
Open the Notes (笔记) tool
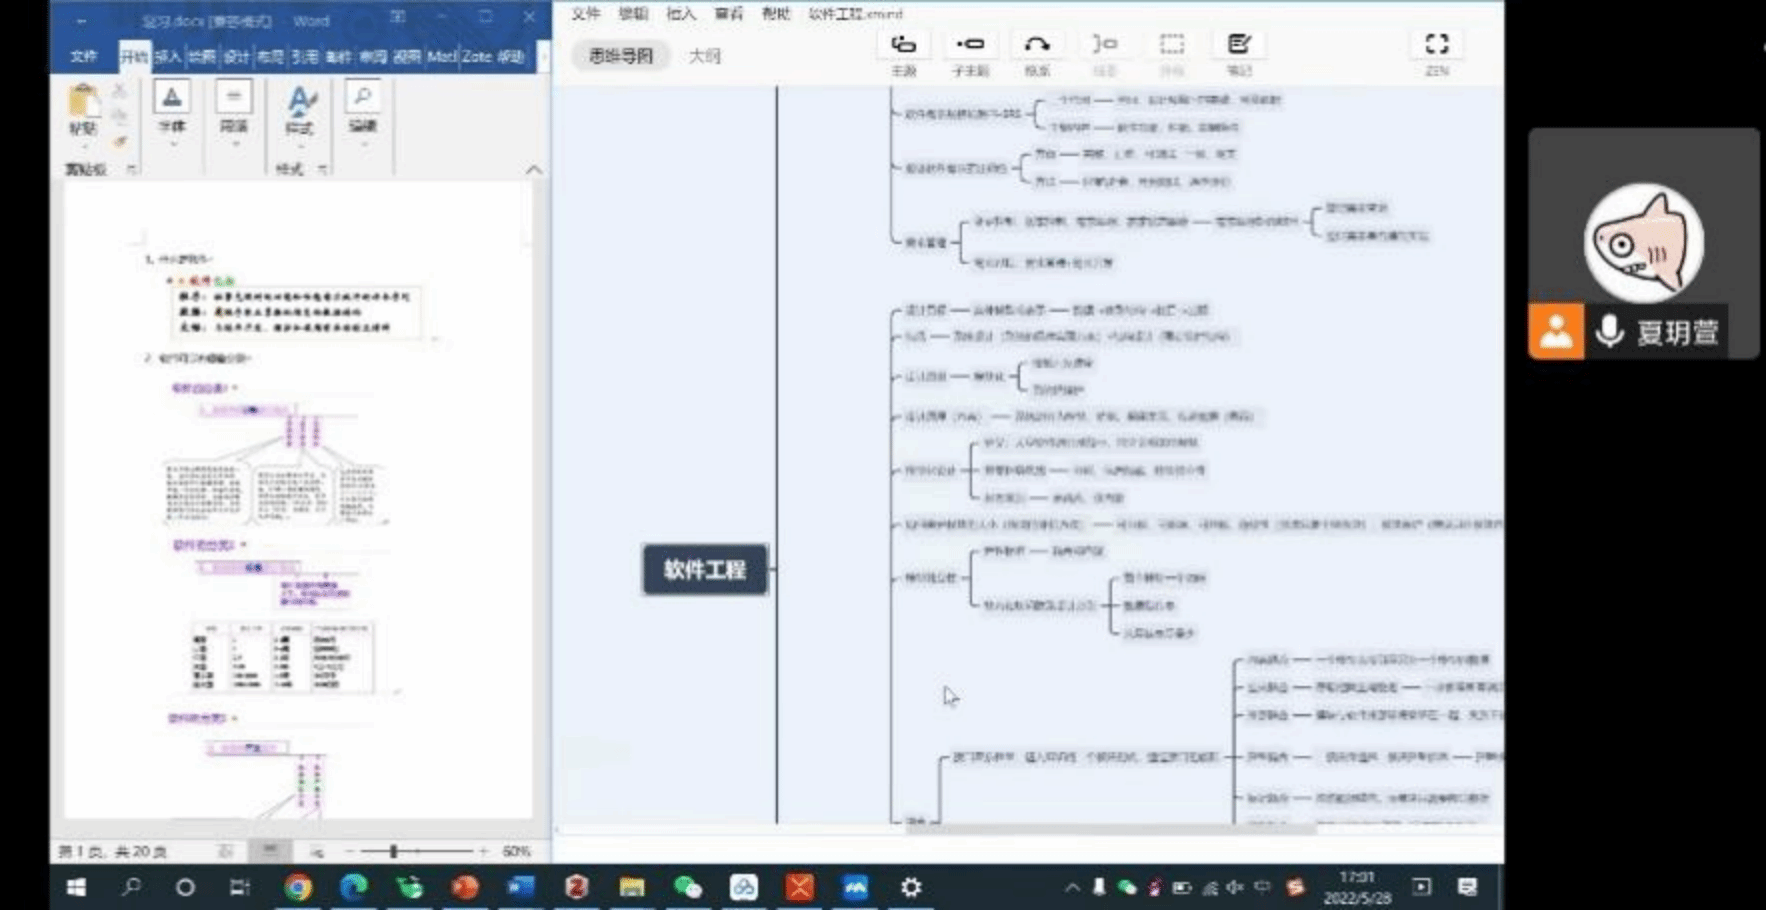tap(1239, 45)
